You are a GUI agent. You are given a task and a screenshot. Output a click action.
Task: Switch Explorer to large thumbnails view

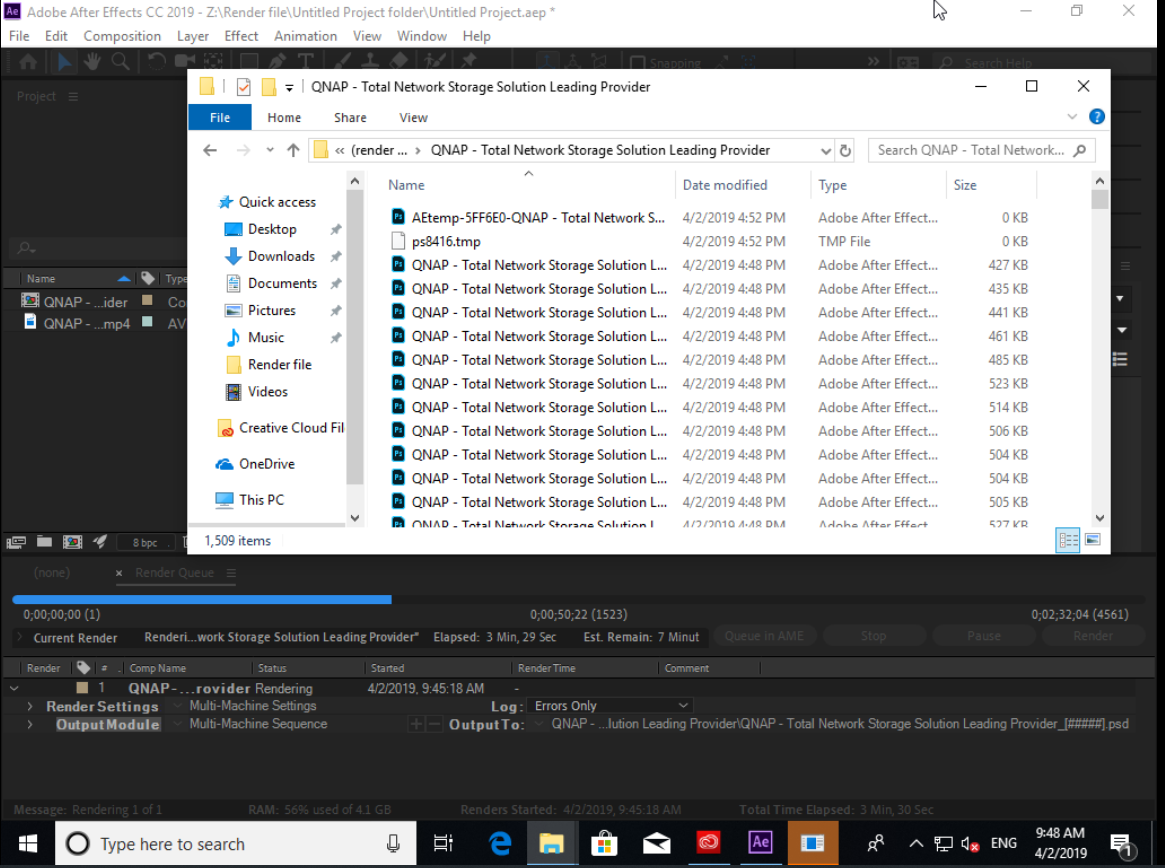tap(1092, 540)
